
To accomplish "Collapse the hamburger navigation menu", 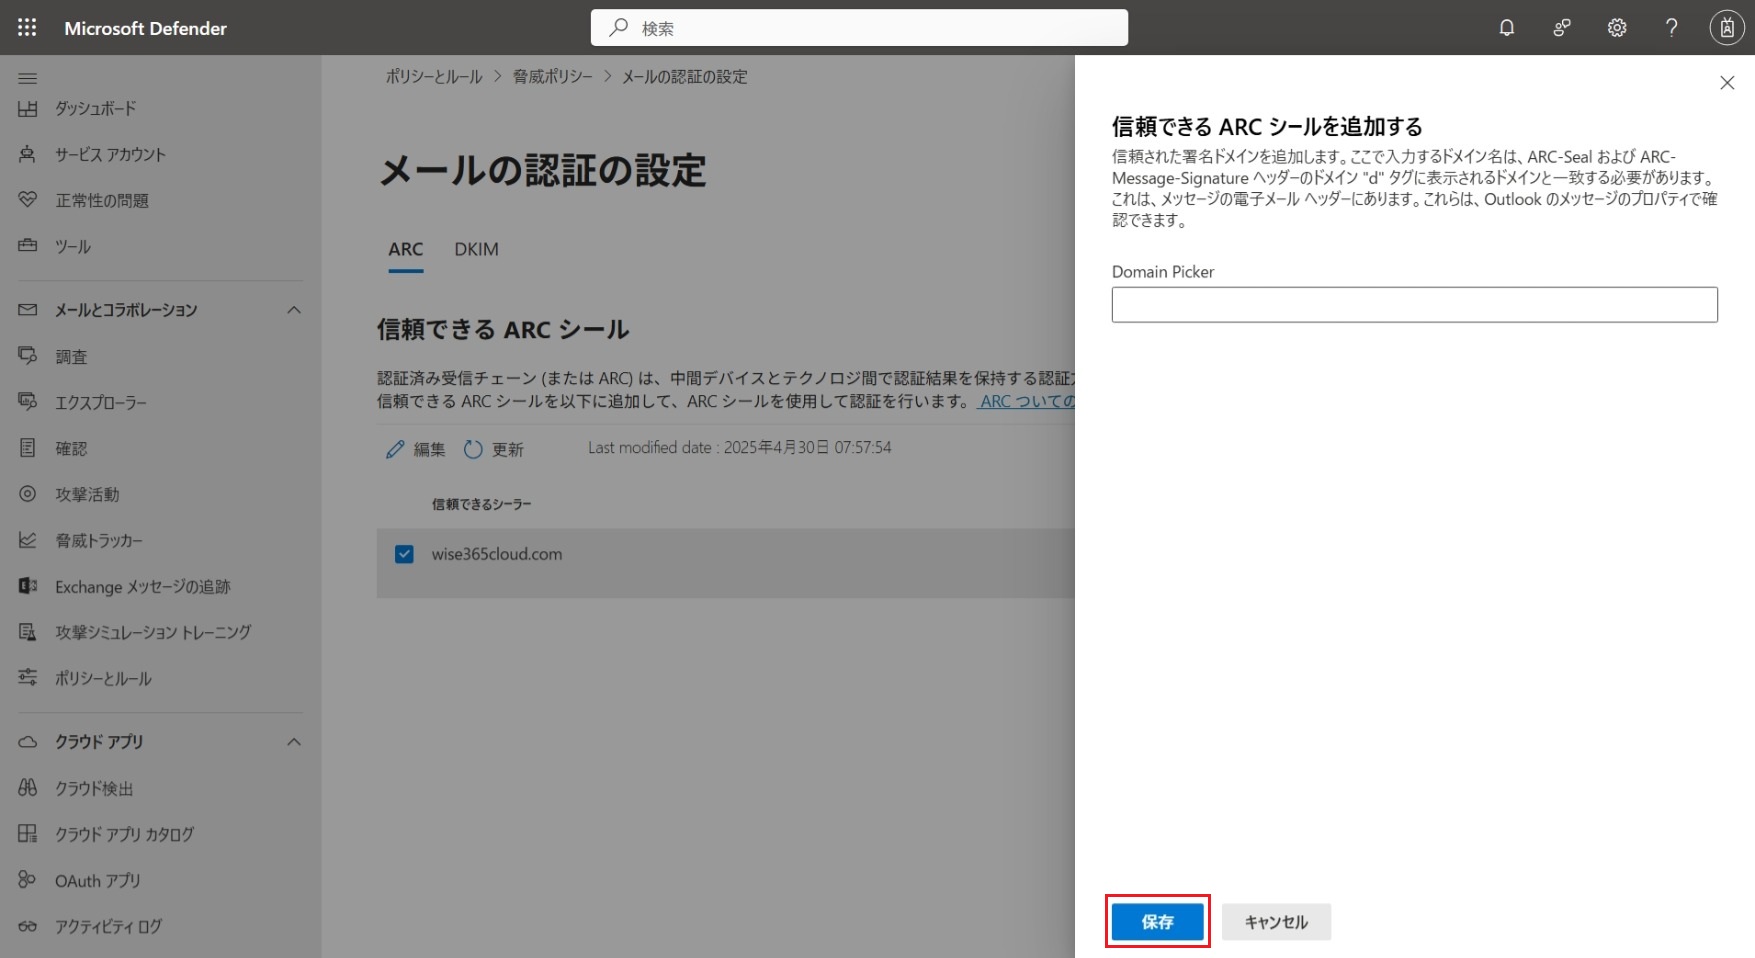I will click(28, 78).
